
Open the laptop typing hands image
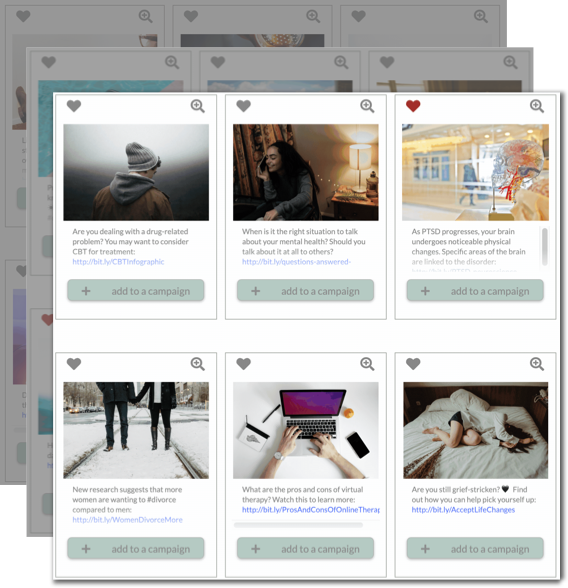(306, 430)
